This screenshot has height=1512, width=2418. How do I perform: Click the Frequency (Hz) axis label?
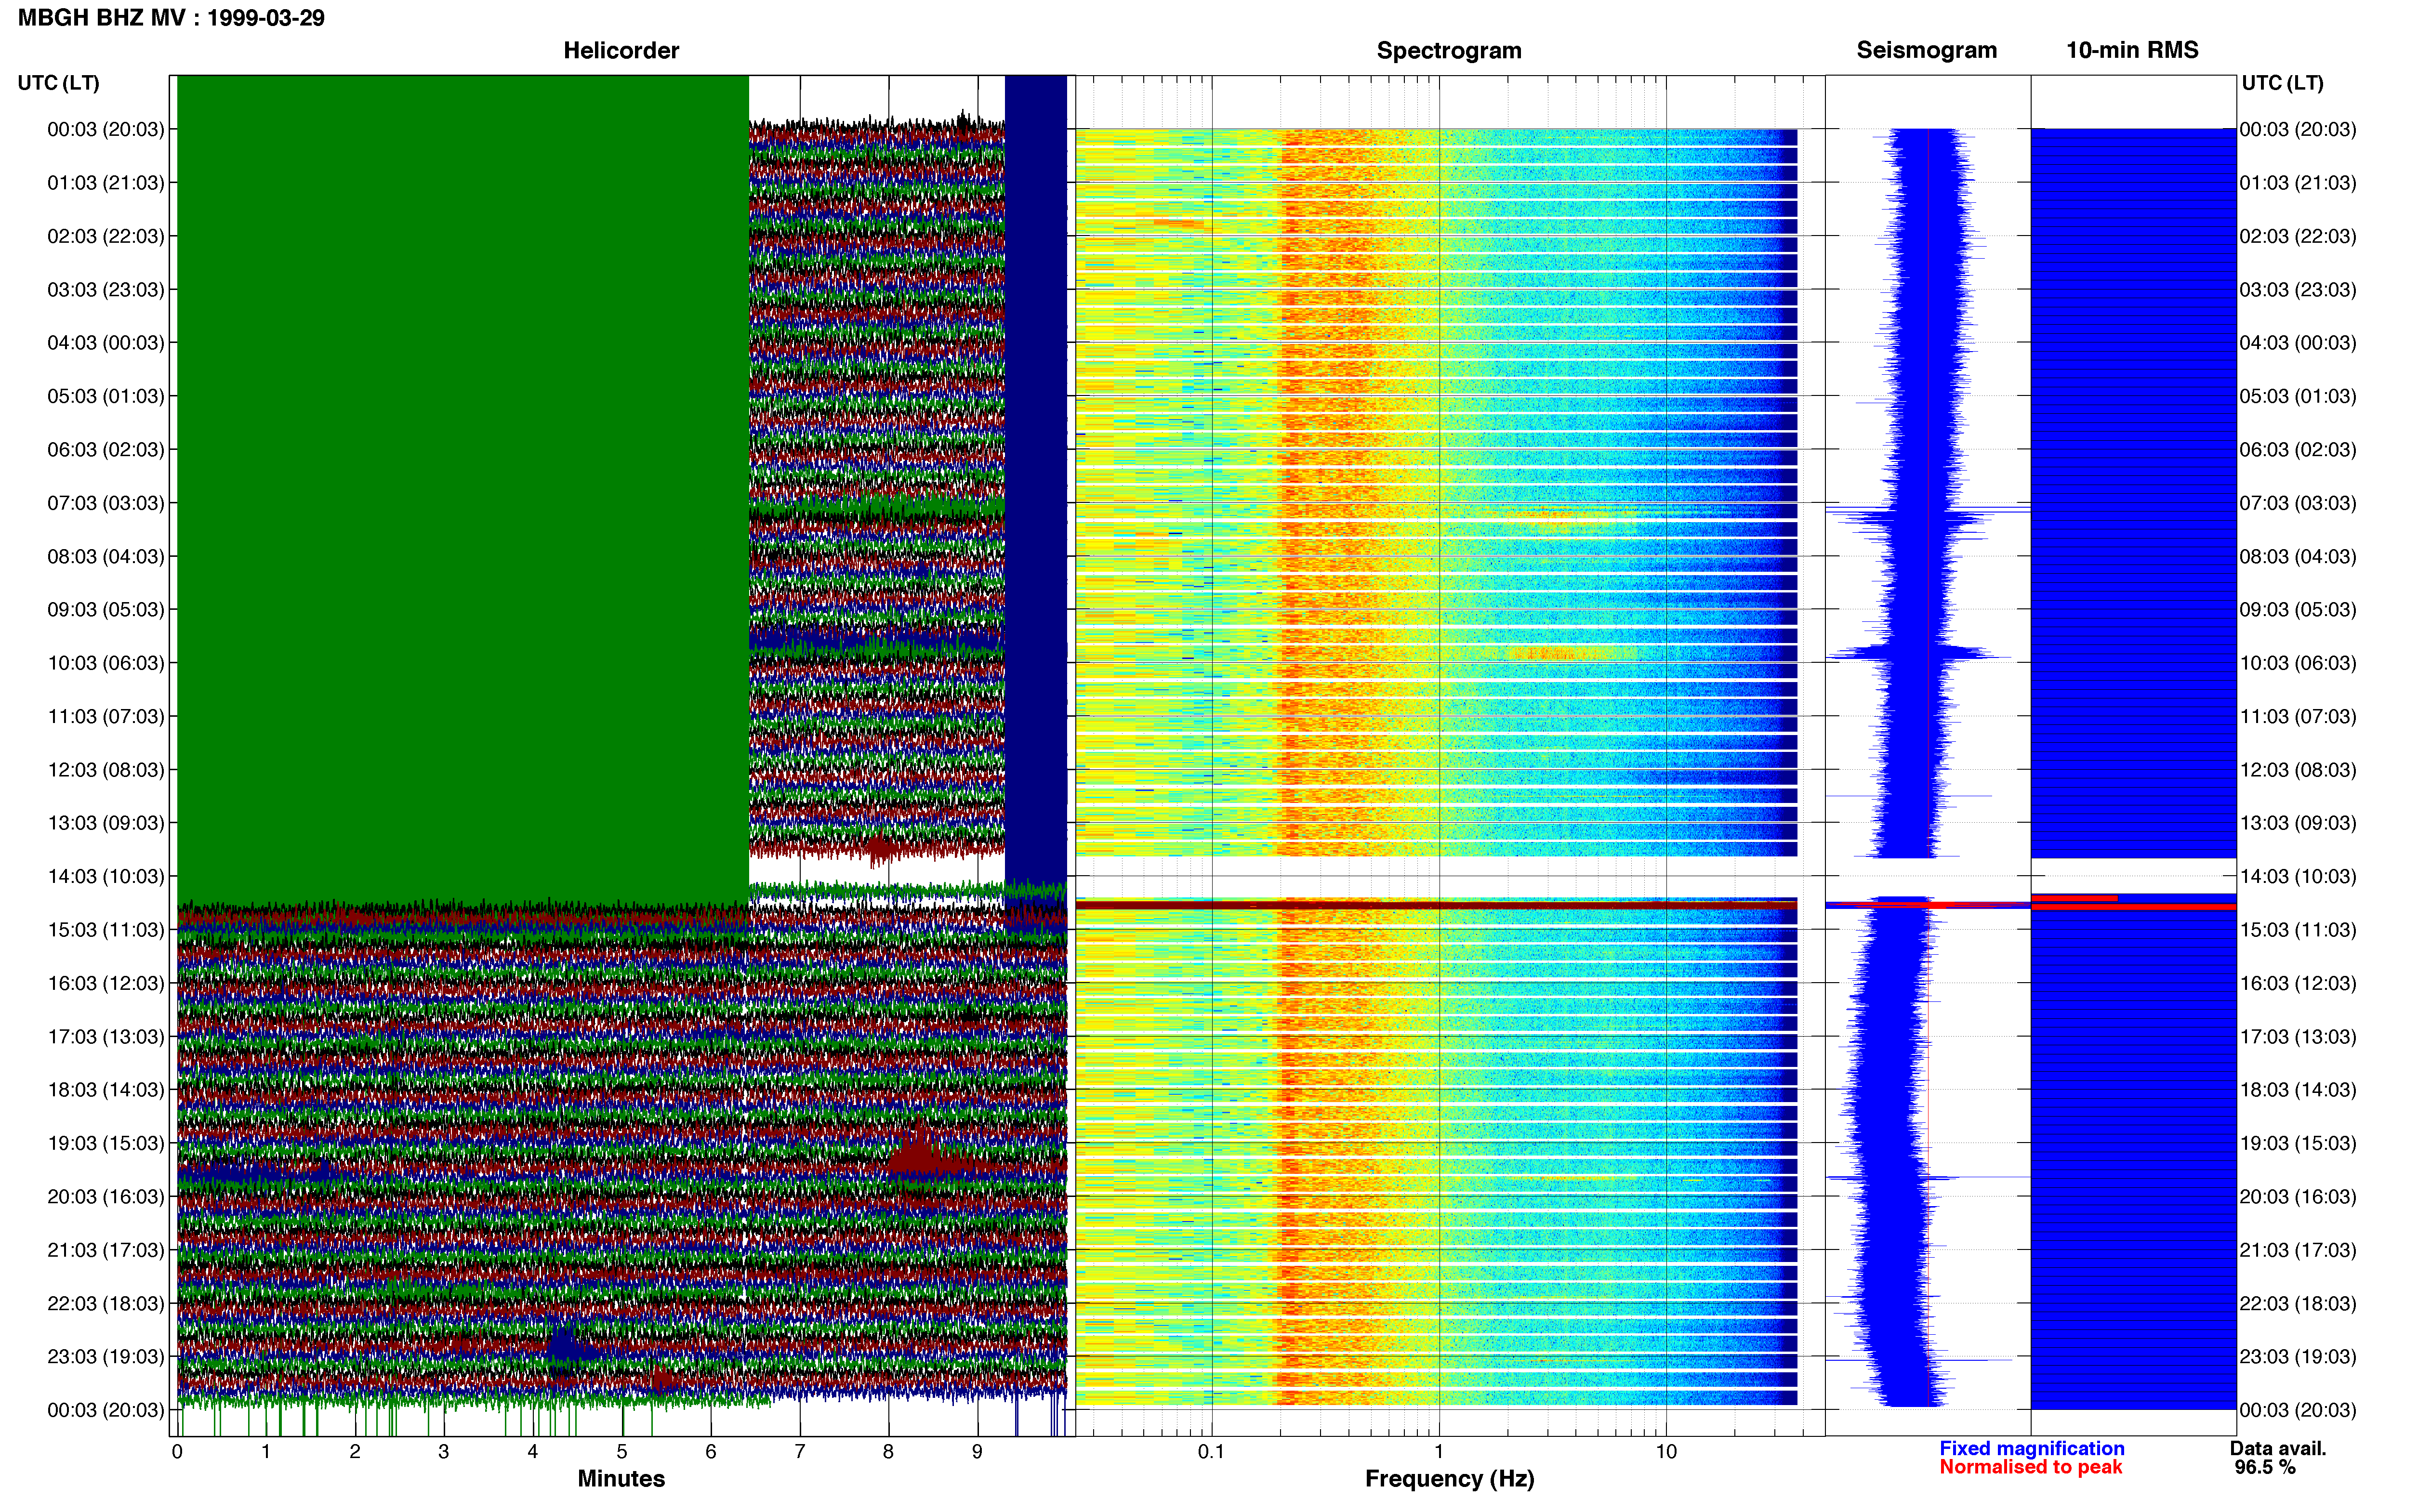1449,1479
